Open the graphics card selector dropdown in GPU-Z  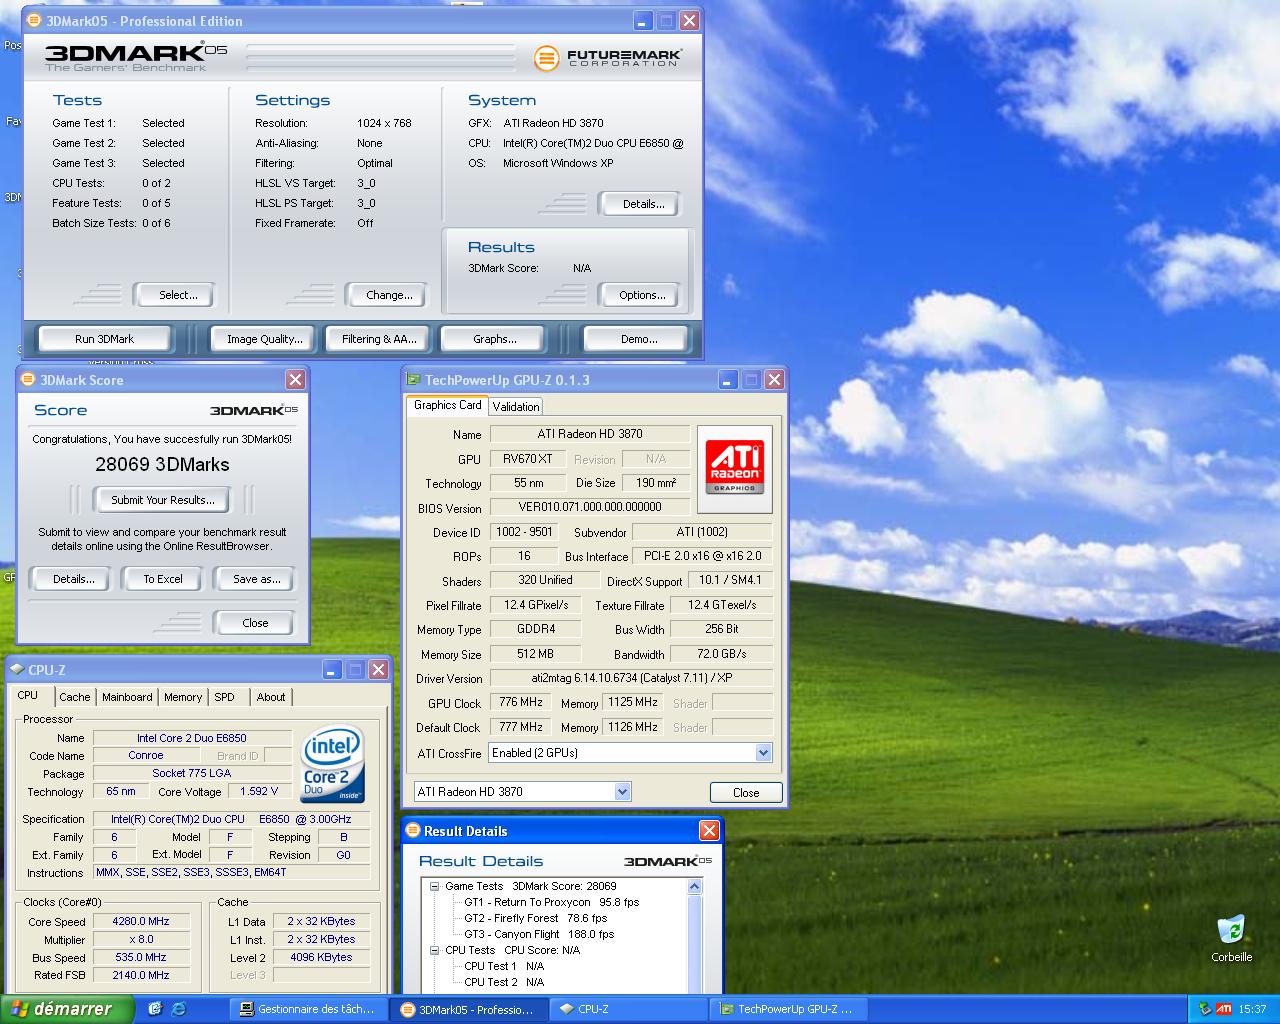point(622,792)
